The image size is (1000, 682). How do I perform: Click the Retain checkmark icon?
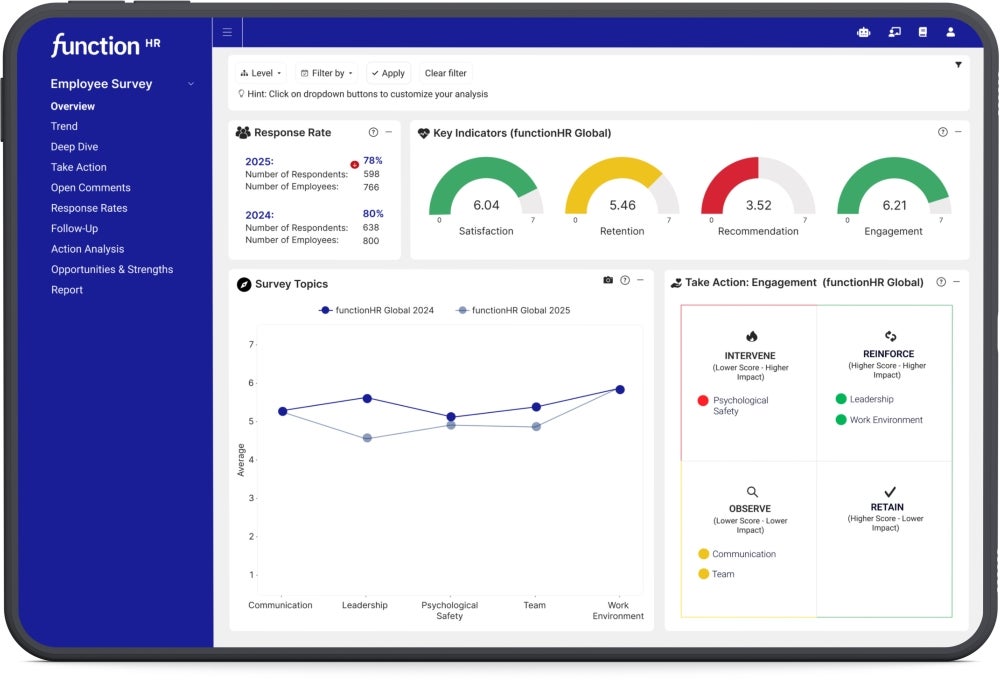click(890, 491)
